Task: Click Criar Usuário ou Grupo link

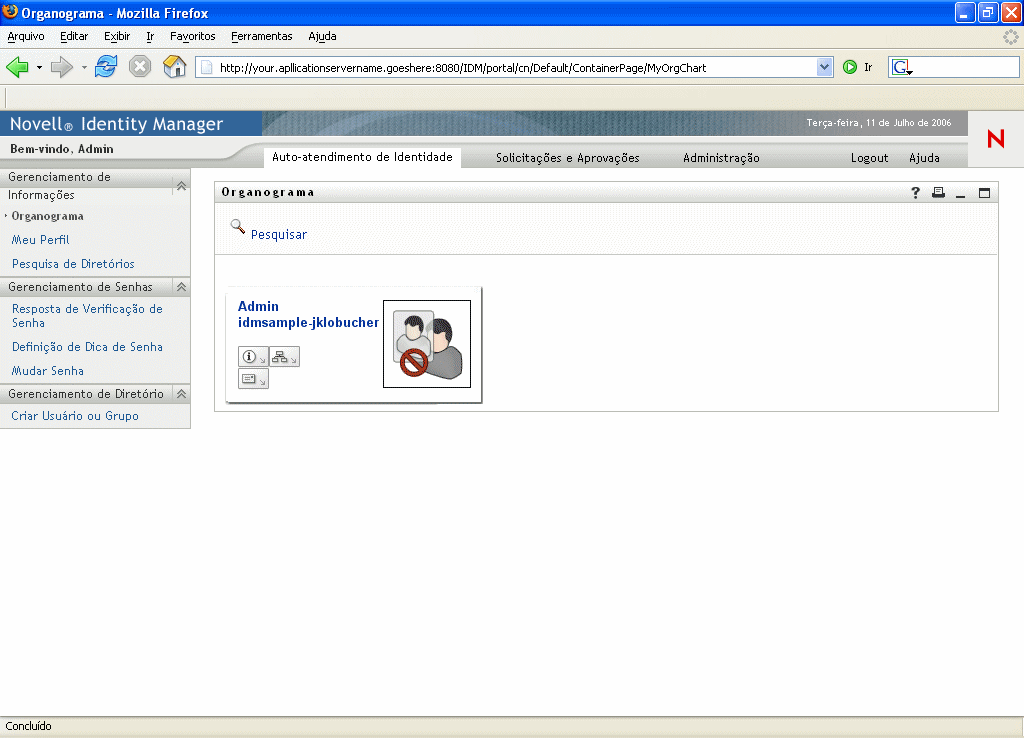Action: pos(75,416)
